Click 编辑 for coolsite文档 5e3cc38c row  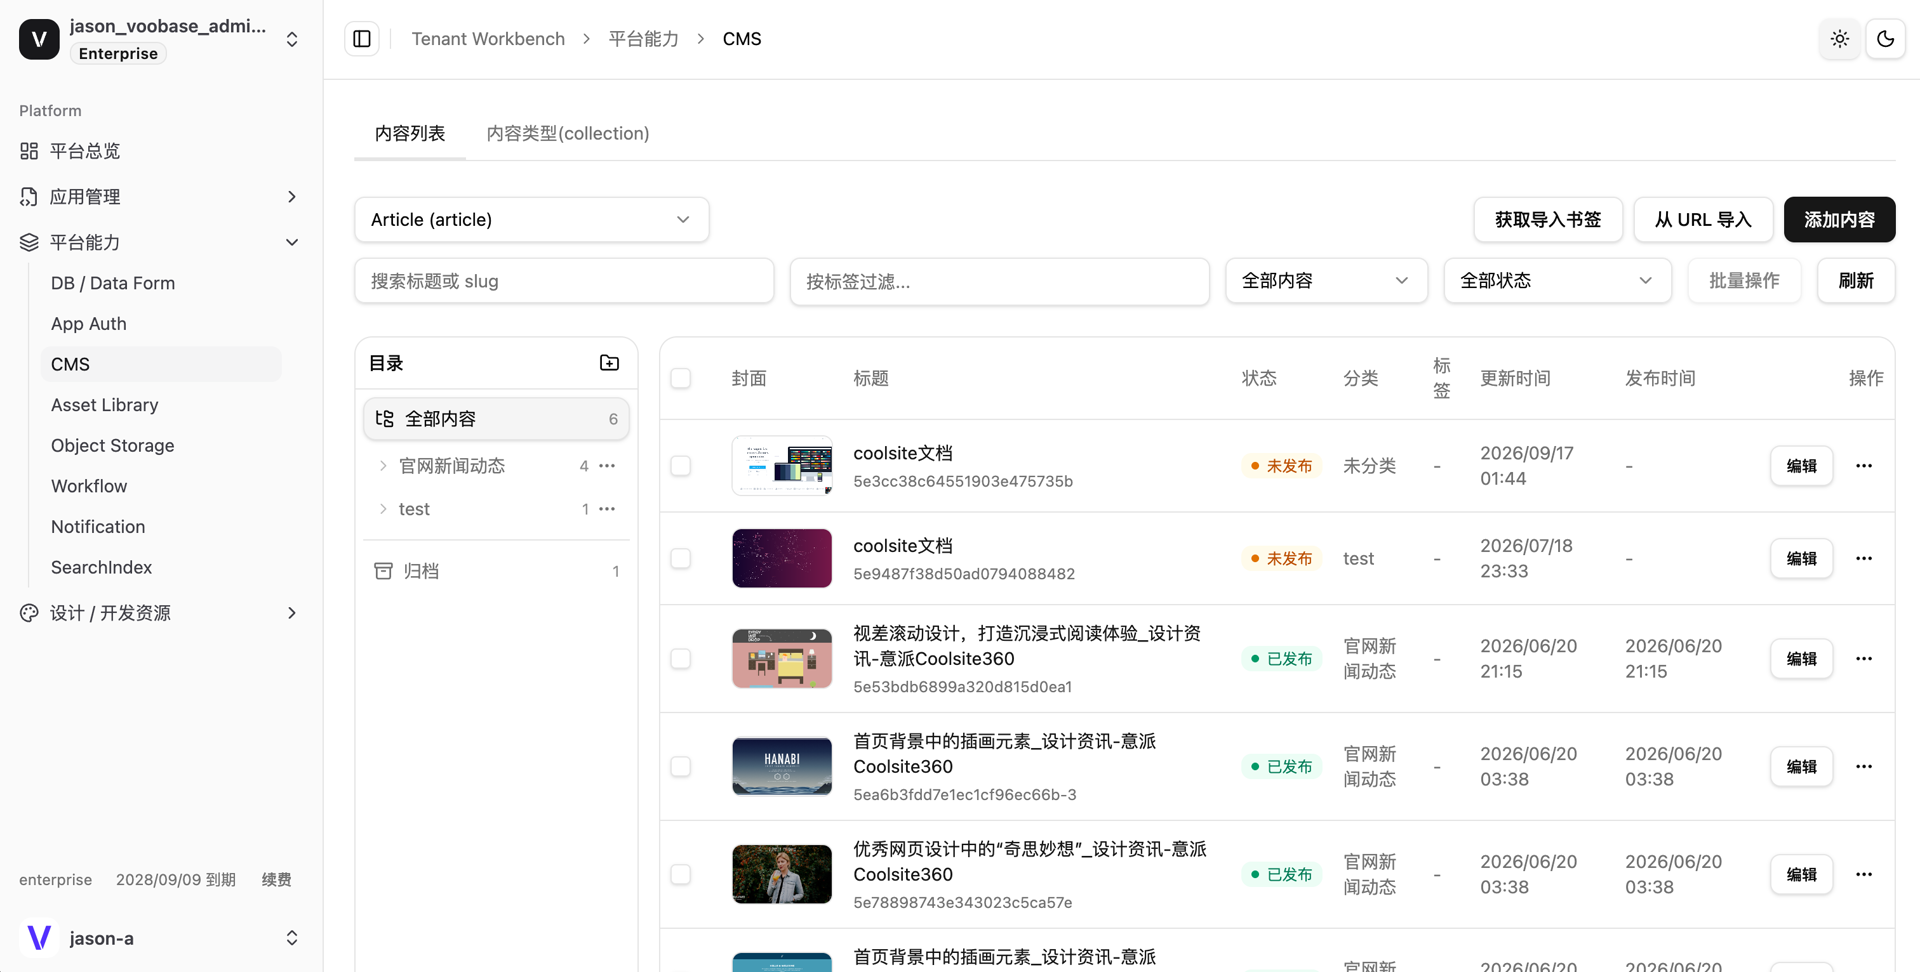(x=1802, y=466)
